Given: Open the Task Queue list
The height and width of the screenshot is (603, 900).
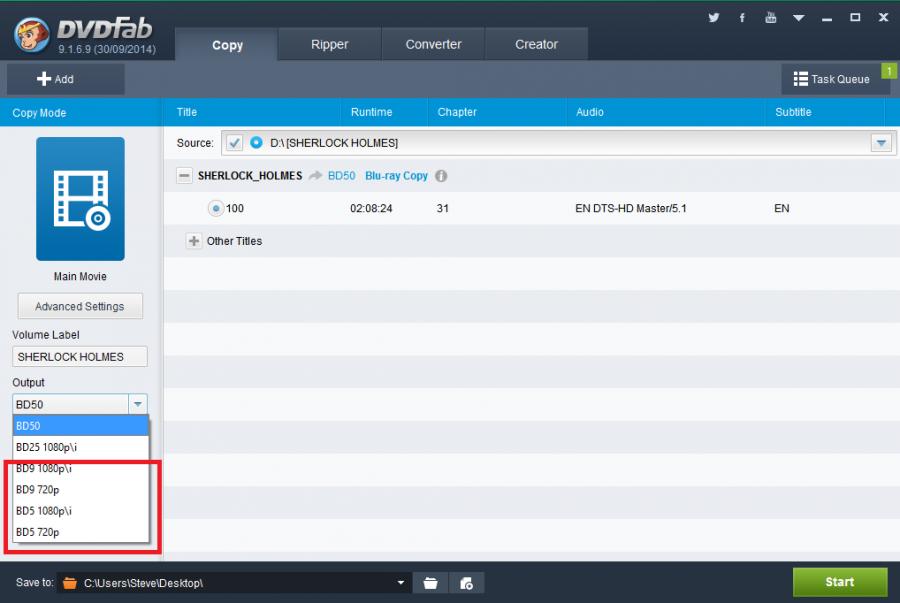Looking at the screenshot, I should pyautogui.click(x=832, y=79).
